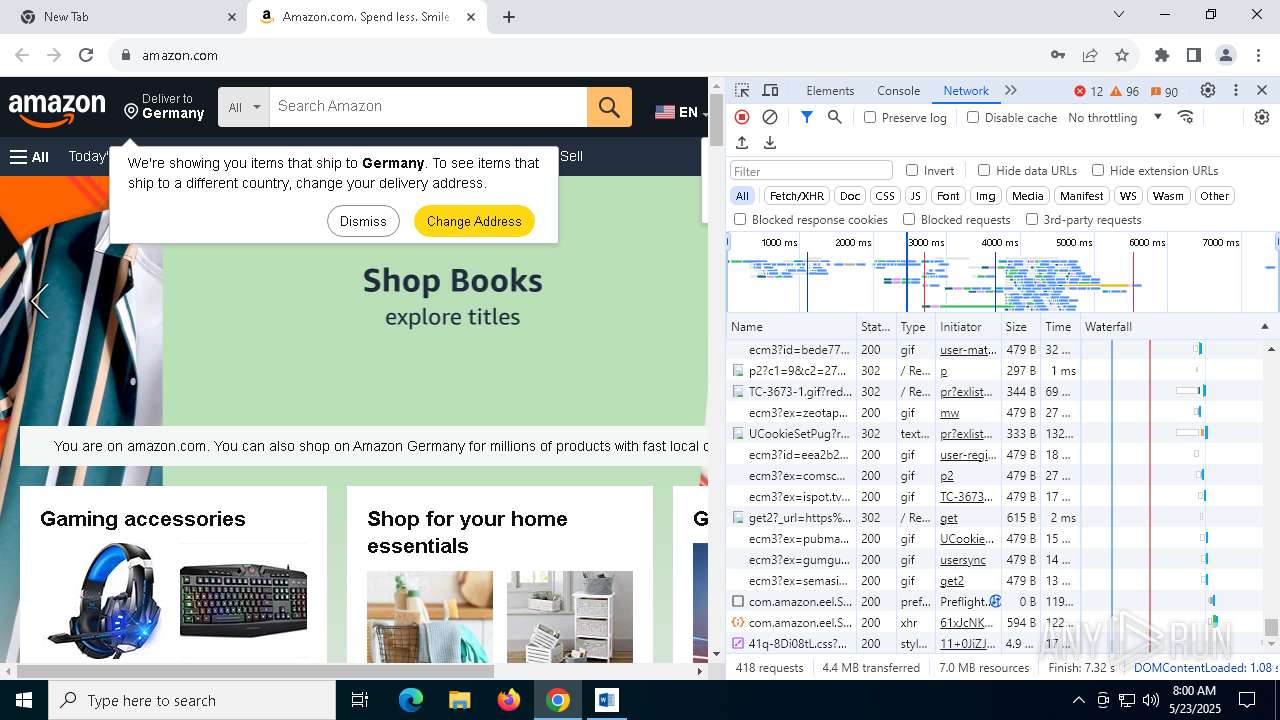
Task: Expand more DevTools tabs chevron
Action: 1011,90
